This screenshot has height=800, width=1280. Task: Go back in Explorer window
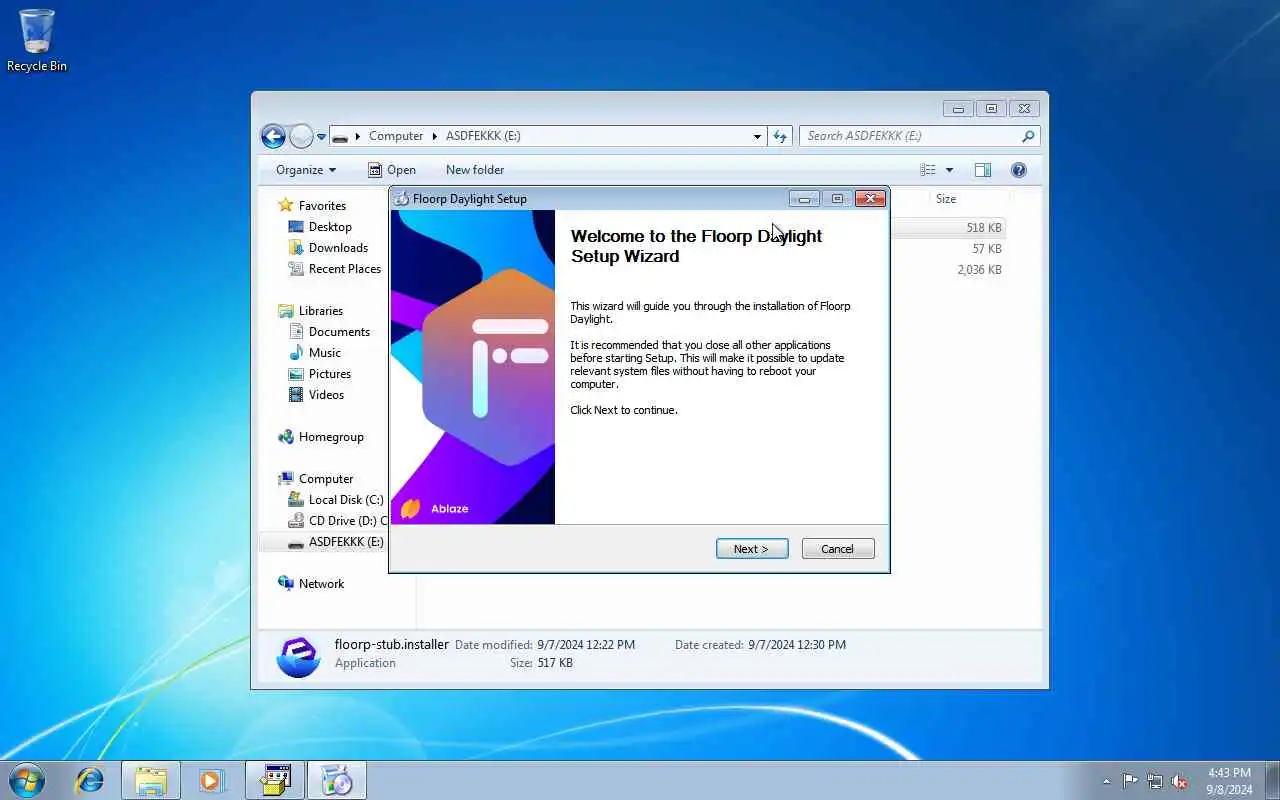pyautogui.click(x=273, y=136)
